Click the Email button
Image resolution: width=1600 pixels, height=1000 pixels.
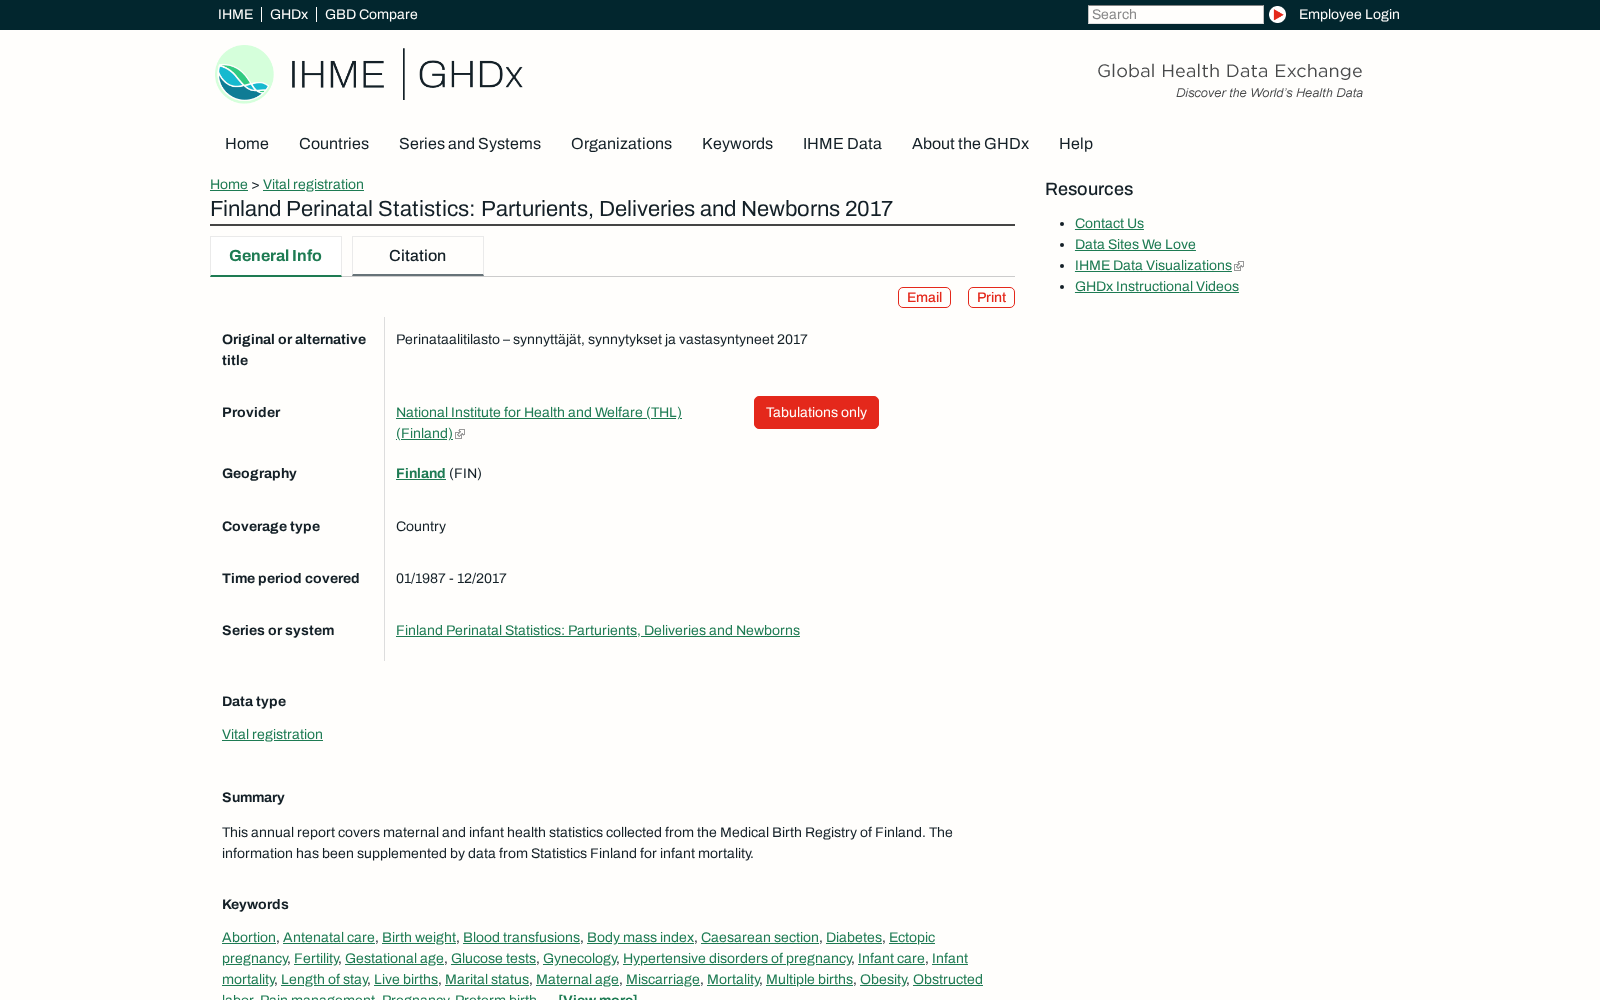pyautogui.click(x=924, y=298)
